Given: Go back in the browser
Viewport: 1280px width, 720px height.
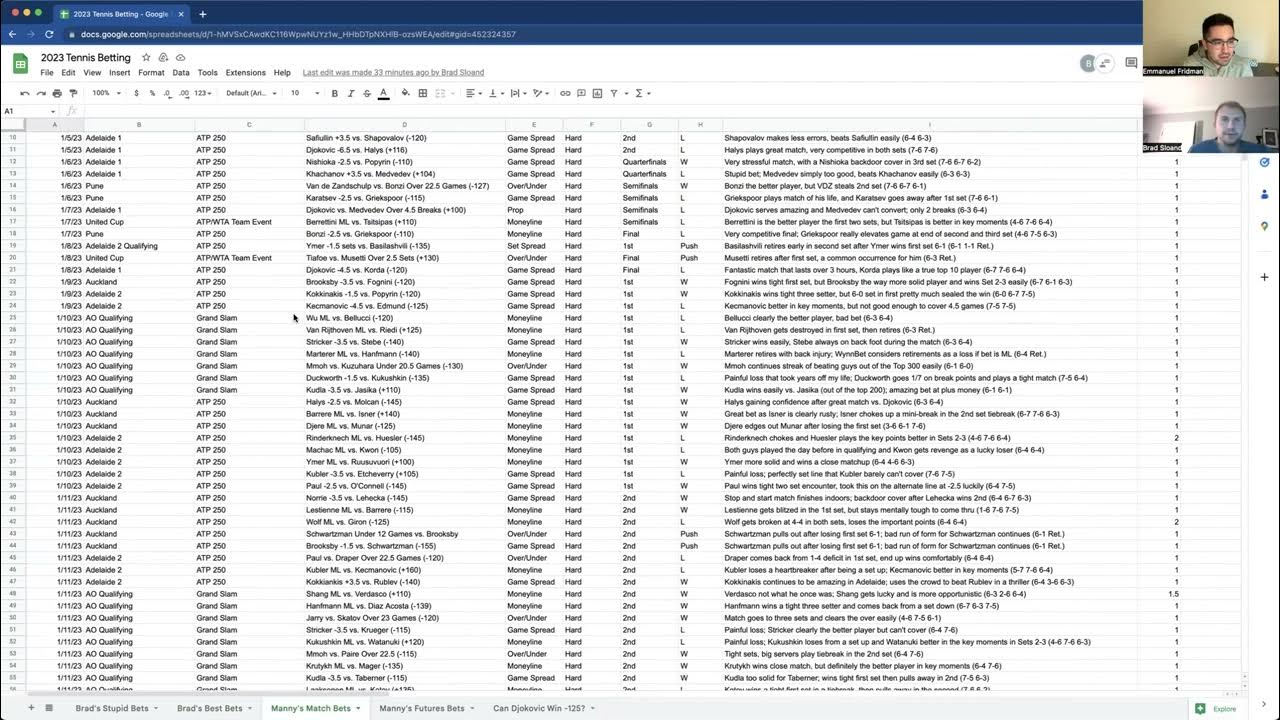Looking at the screenshot, I should [x=12, y=34].
